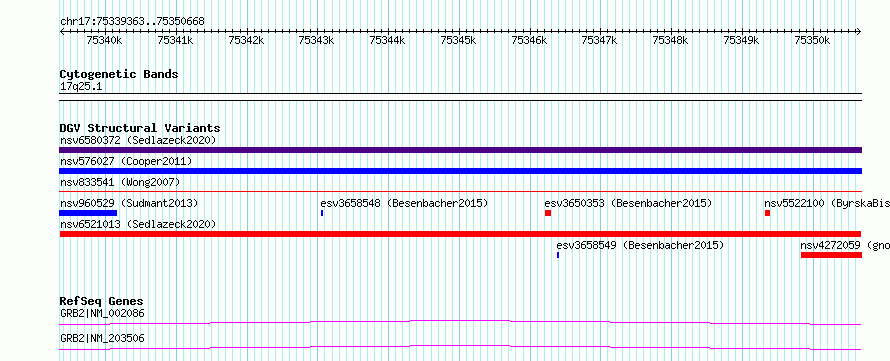Click the GRB2|NM_203506 gene label

102,338
